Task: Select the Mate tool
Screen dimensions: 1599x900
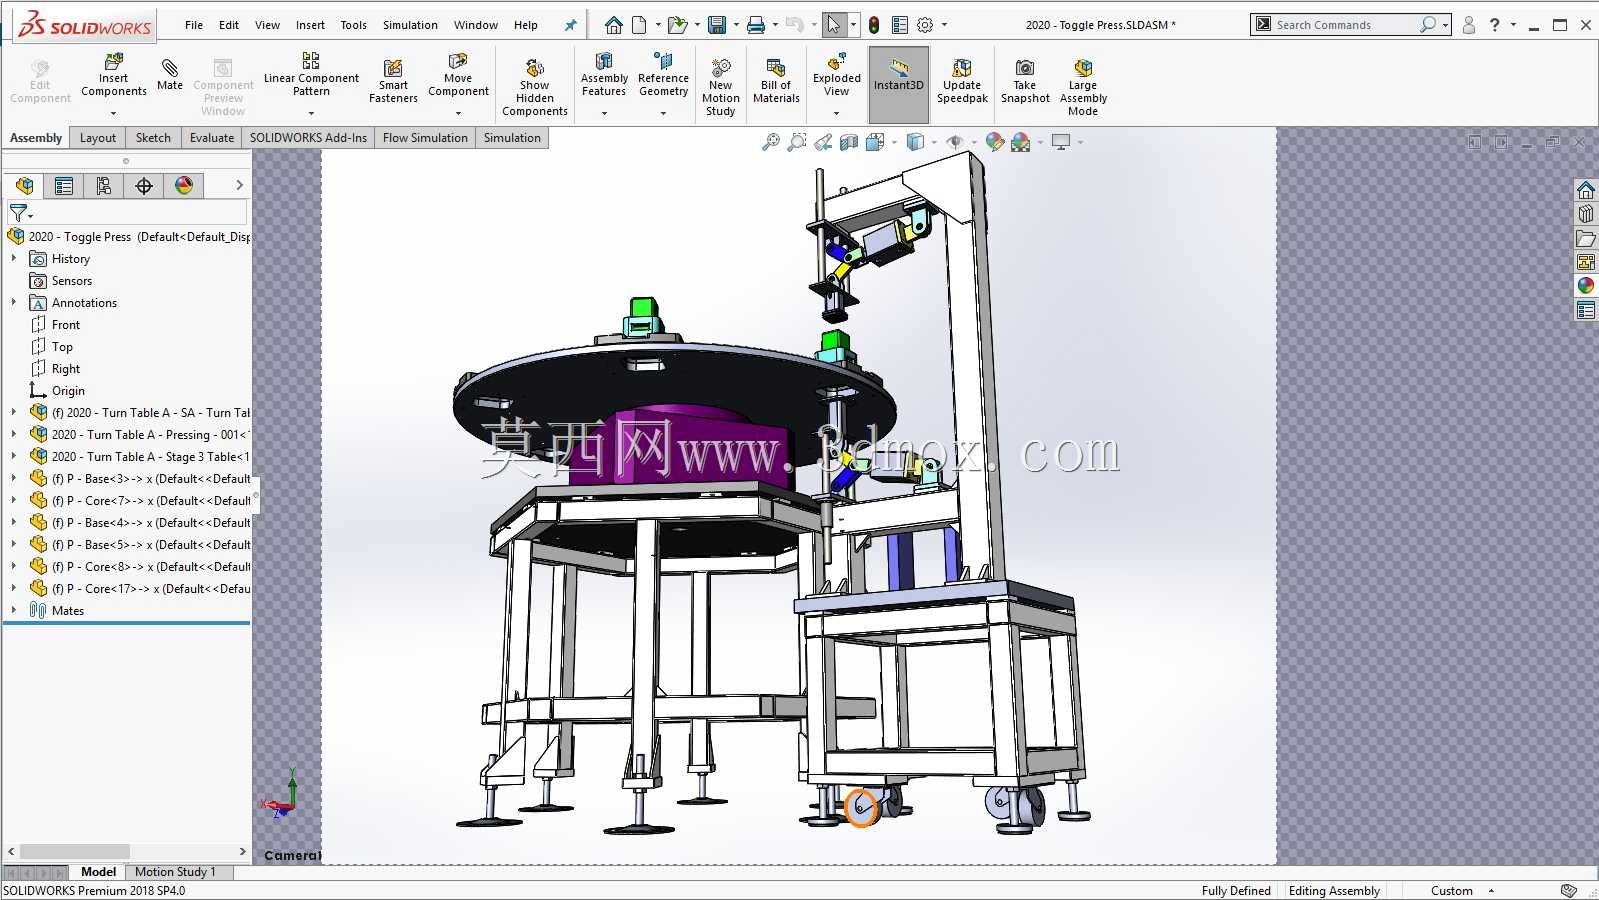Action: tap(170, 75)
